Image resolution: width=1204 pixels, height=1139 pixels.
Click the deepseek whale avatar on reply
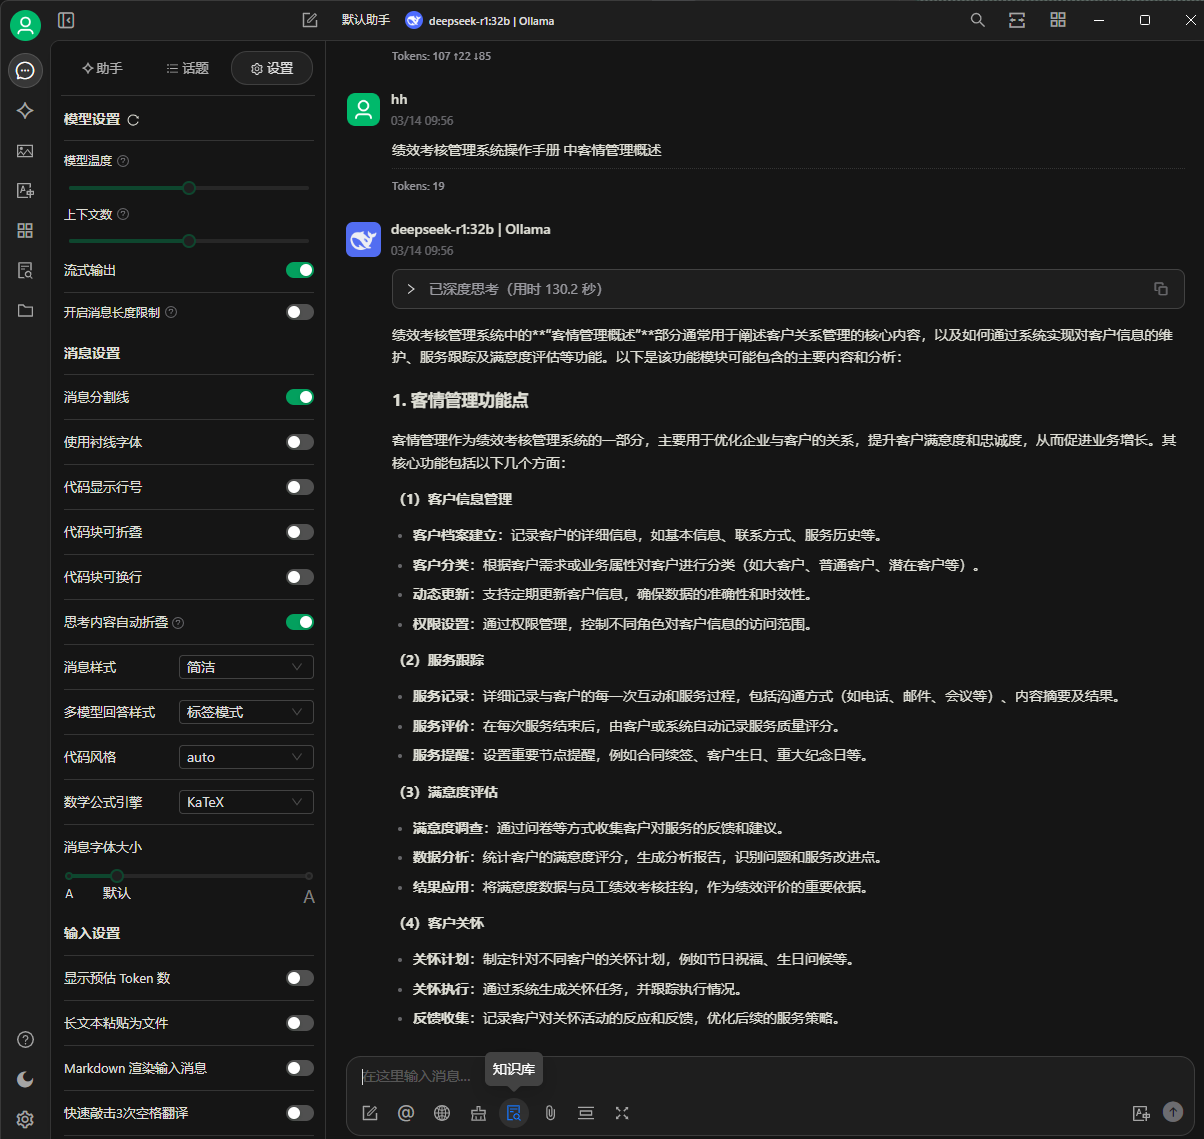tap(364, 239)
